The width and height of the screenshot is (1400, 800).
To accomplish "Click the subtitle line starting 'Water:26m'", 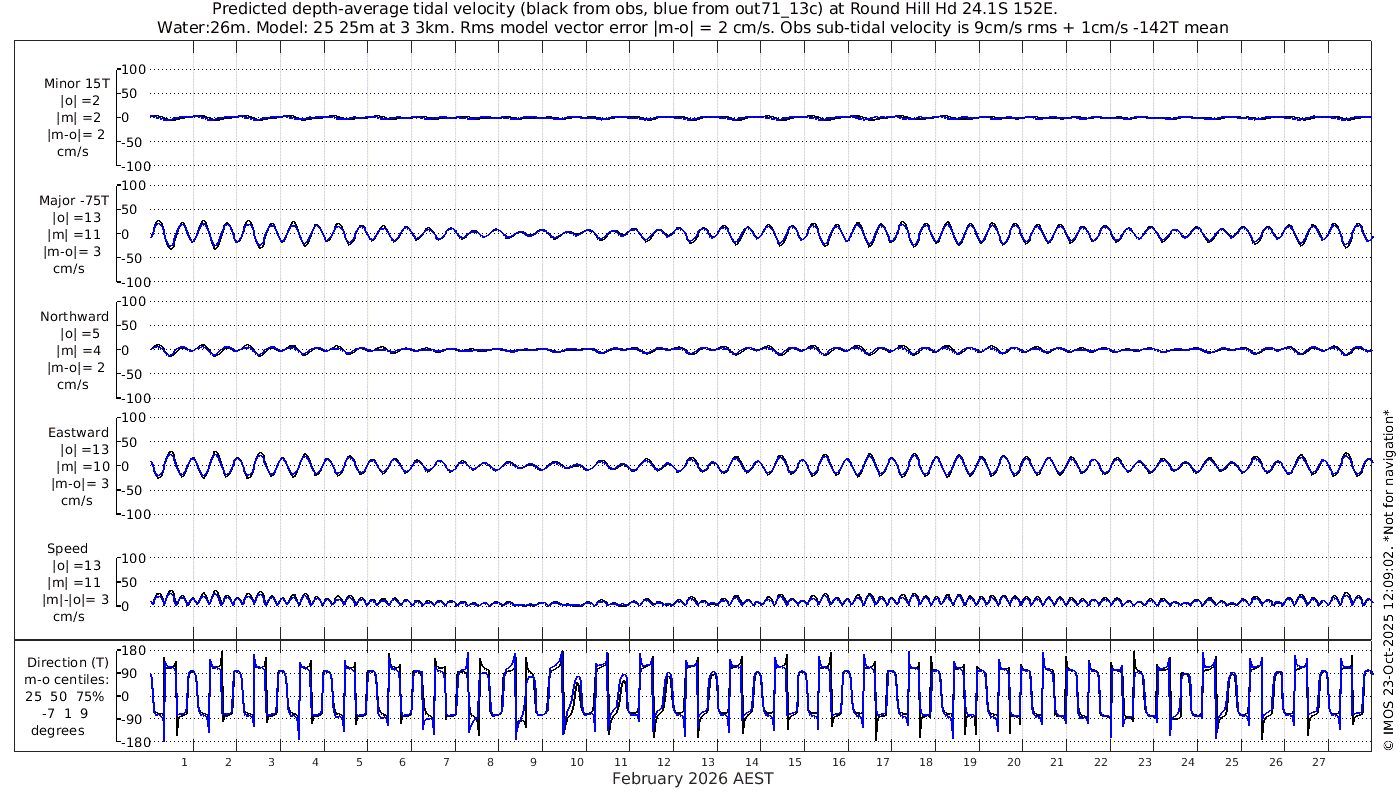I will (693, 28).
